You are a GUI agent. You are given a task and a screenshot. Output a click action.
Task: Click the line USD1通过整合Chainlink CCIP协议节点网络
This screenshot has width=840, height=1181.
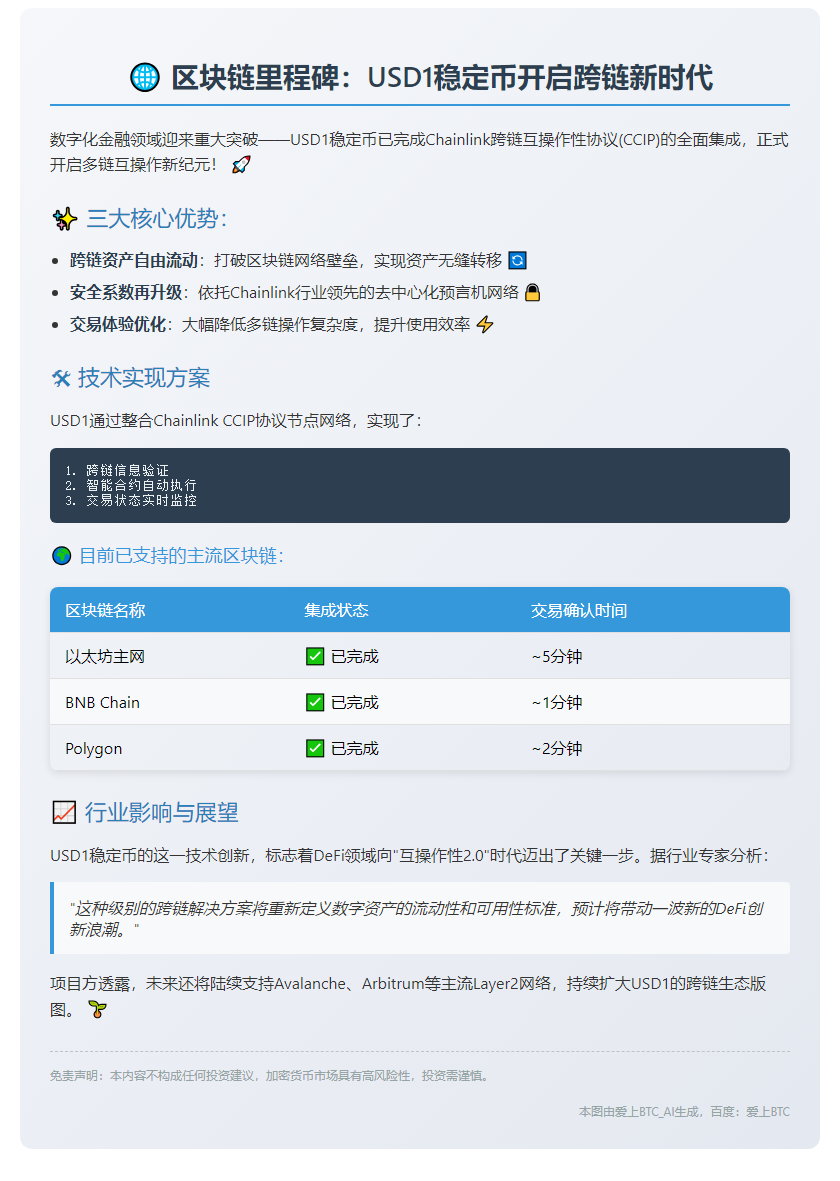tap(237, 421)
